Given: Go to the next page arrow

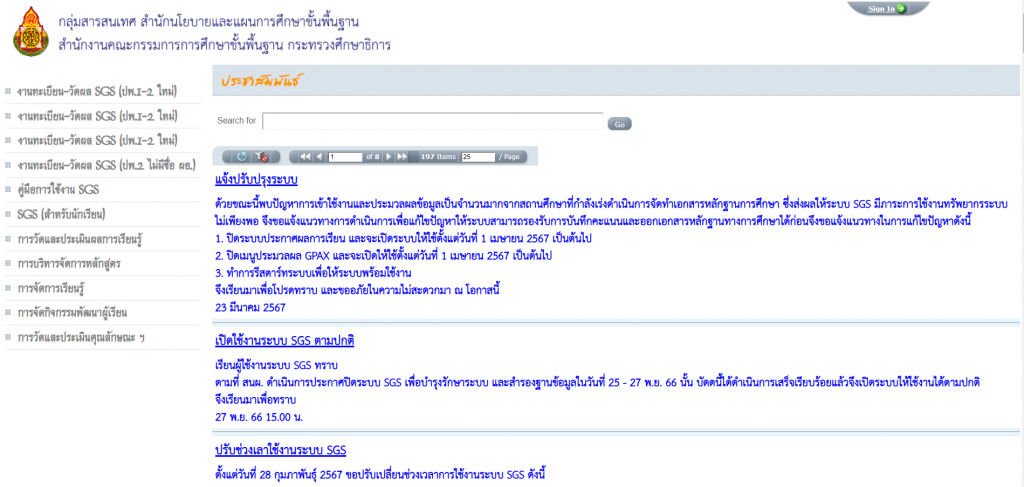Looking at the screenshot, I should coord(389,157).
